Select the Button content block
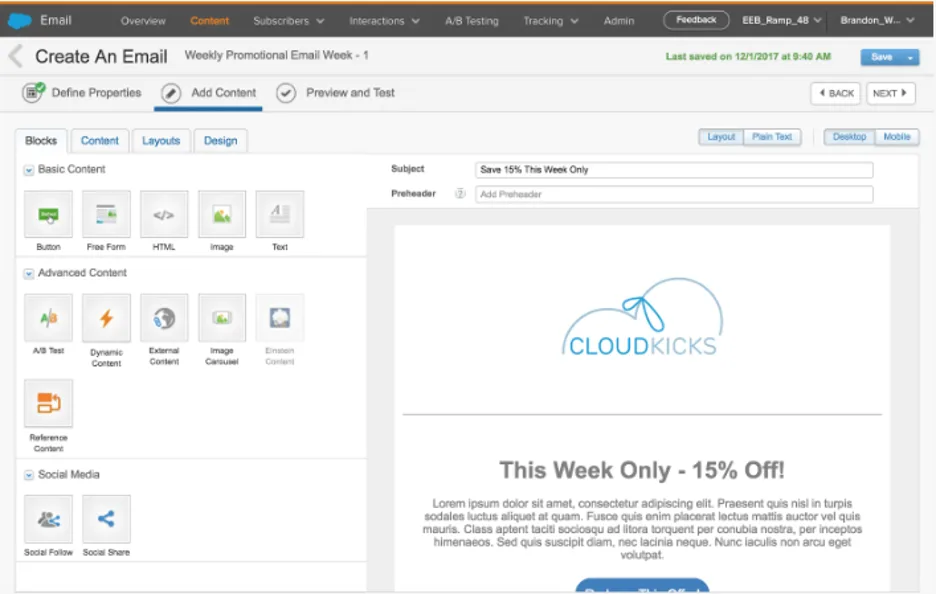This screenshot has width=936, height=594. click(48, 214)
